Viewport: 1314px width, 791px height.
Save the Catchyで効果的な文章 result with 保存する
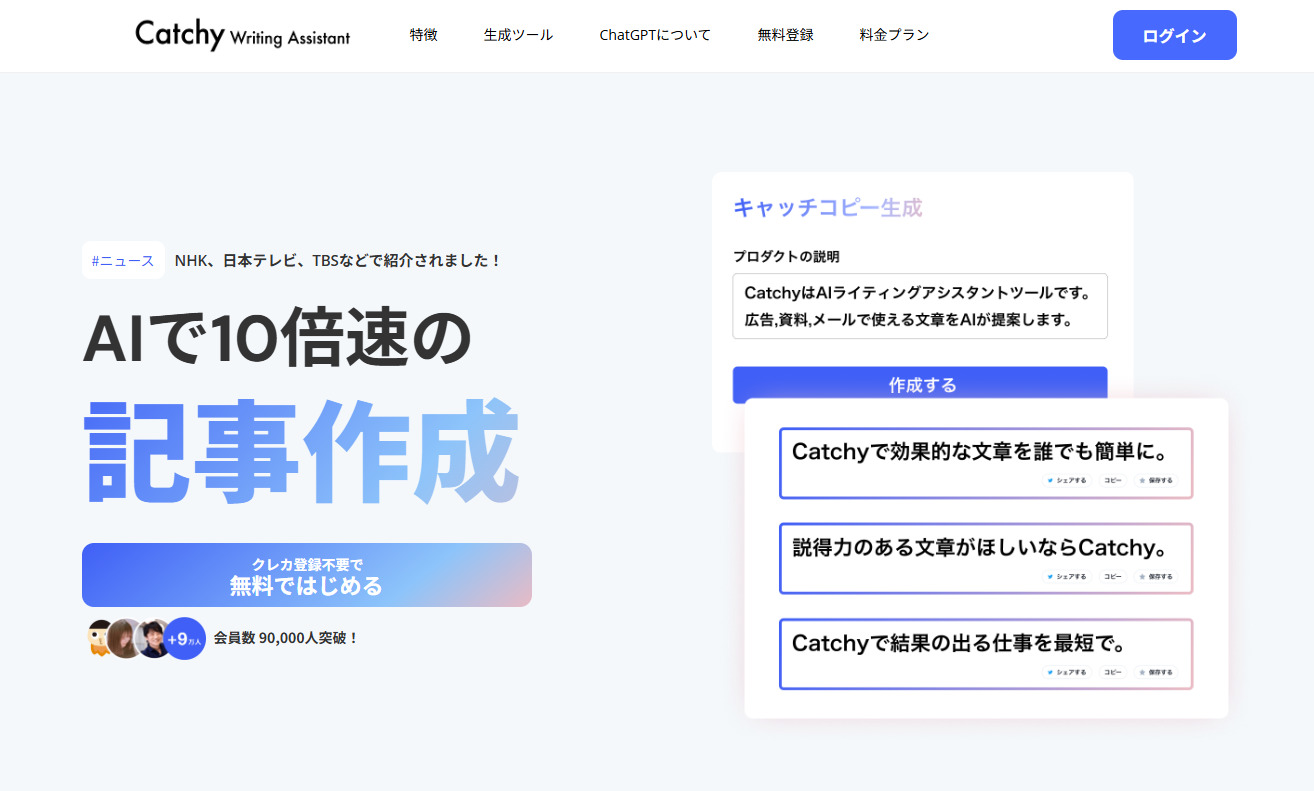coord(1155,480)
